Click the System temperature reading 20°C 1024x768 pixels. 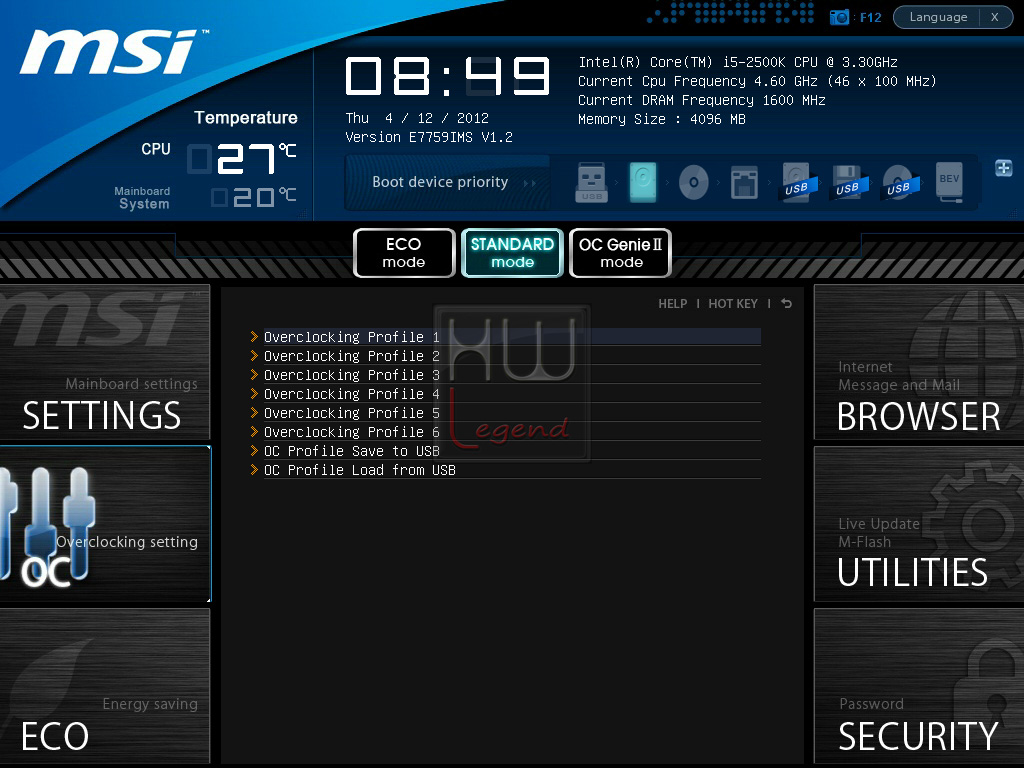tap(253, 197)
